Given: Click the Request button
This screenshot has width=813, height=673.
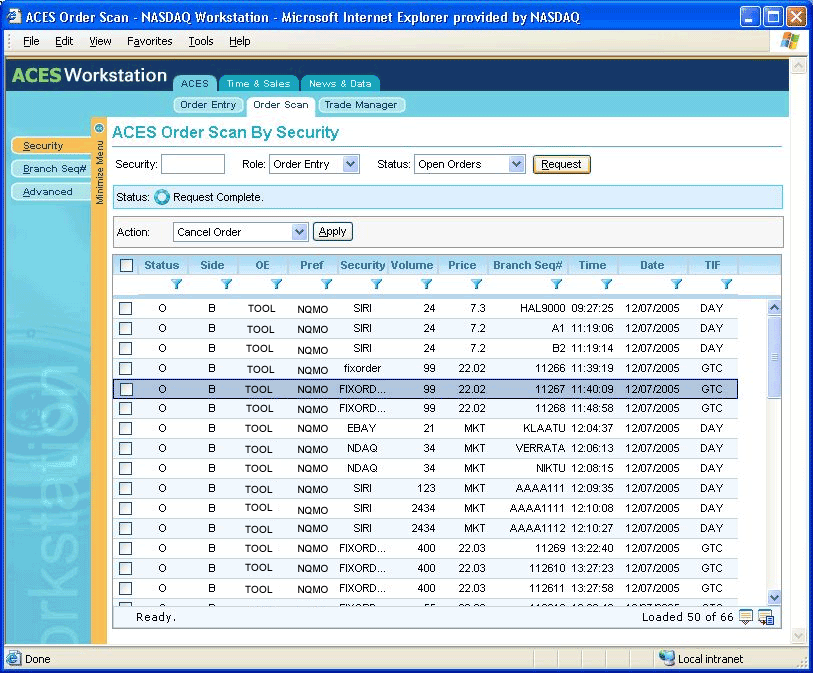Looking at the screenshot, I should [562, 164].
